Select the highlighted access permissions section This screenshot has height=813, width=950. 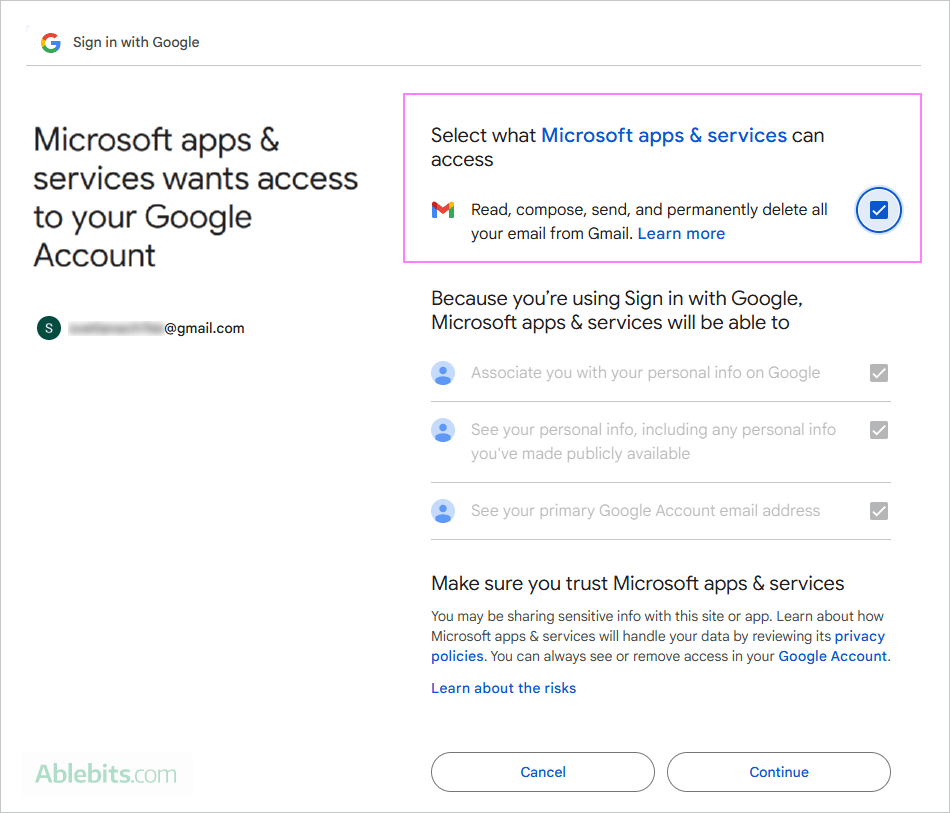pos(662,178)
